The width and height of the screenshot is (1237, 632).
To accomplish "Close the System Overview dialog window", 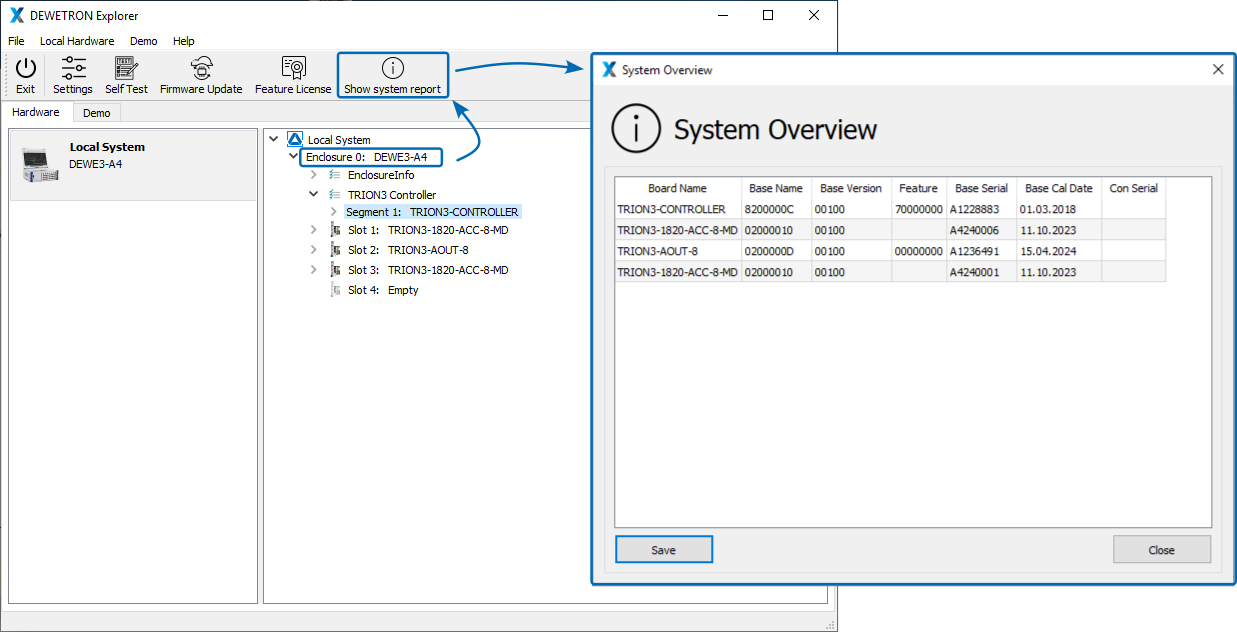I will click(1218, 70).
